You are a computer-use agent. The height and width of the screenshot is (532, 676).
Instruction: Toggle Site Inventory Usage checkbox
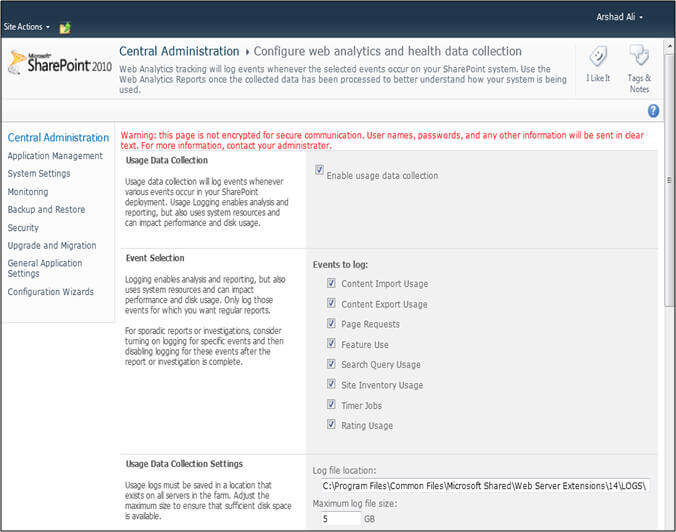(x=331, y=384)
